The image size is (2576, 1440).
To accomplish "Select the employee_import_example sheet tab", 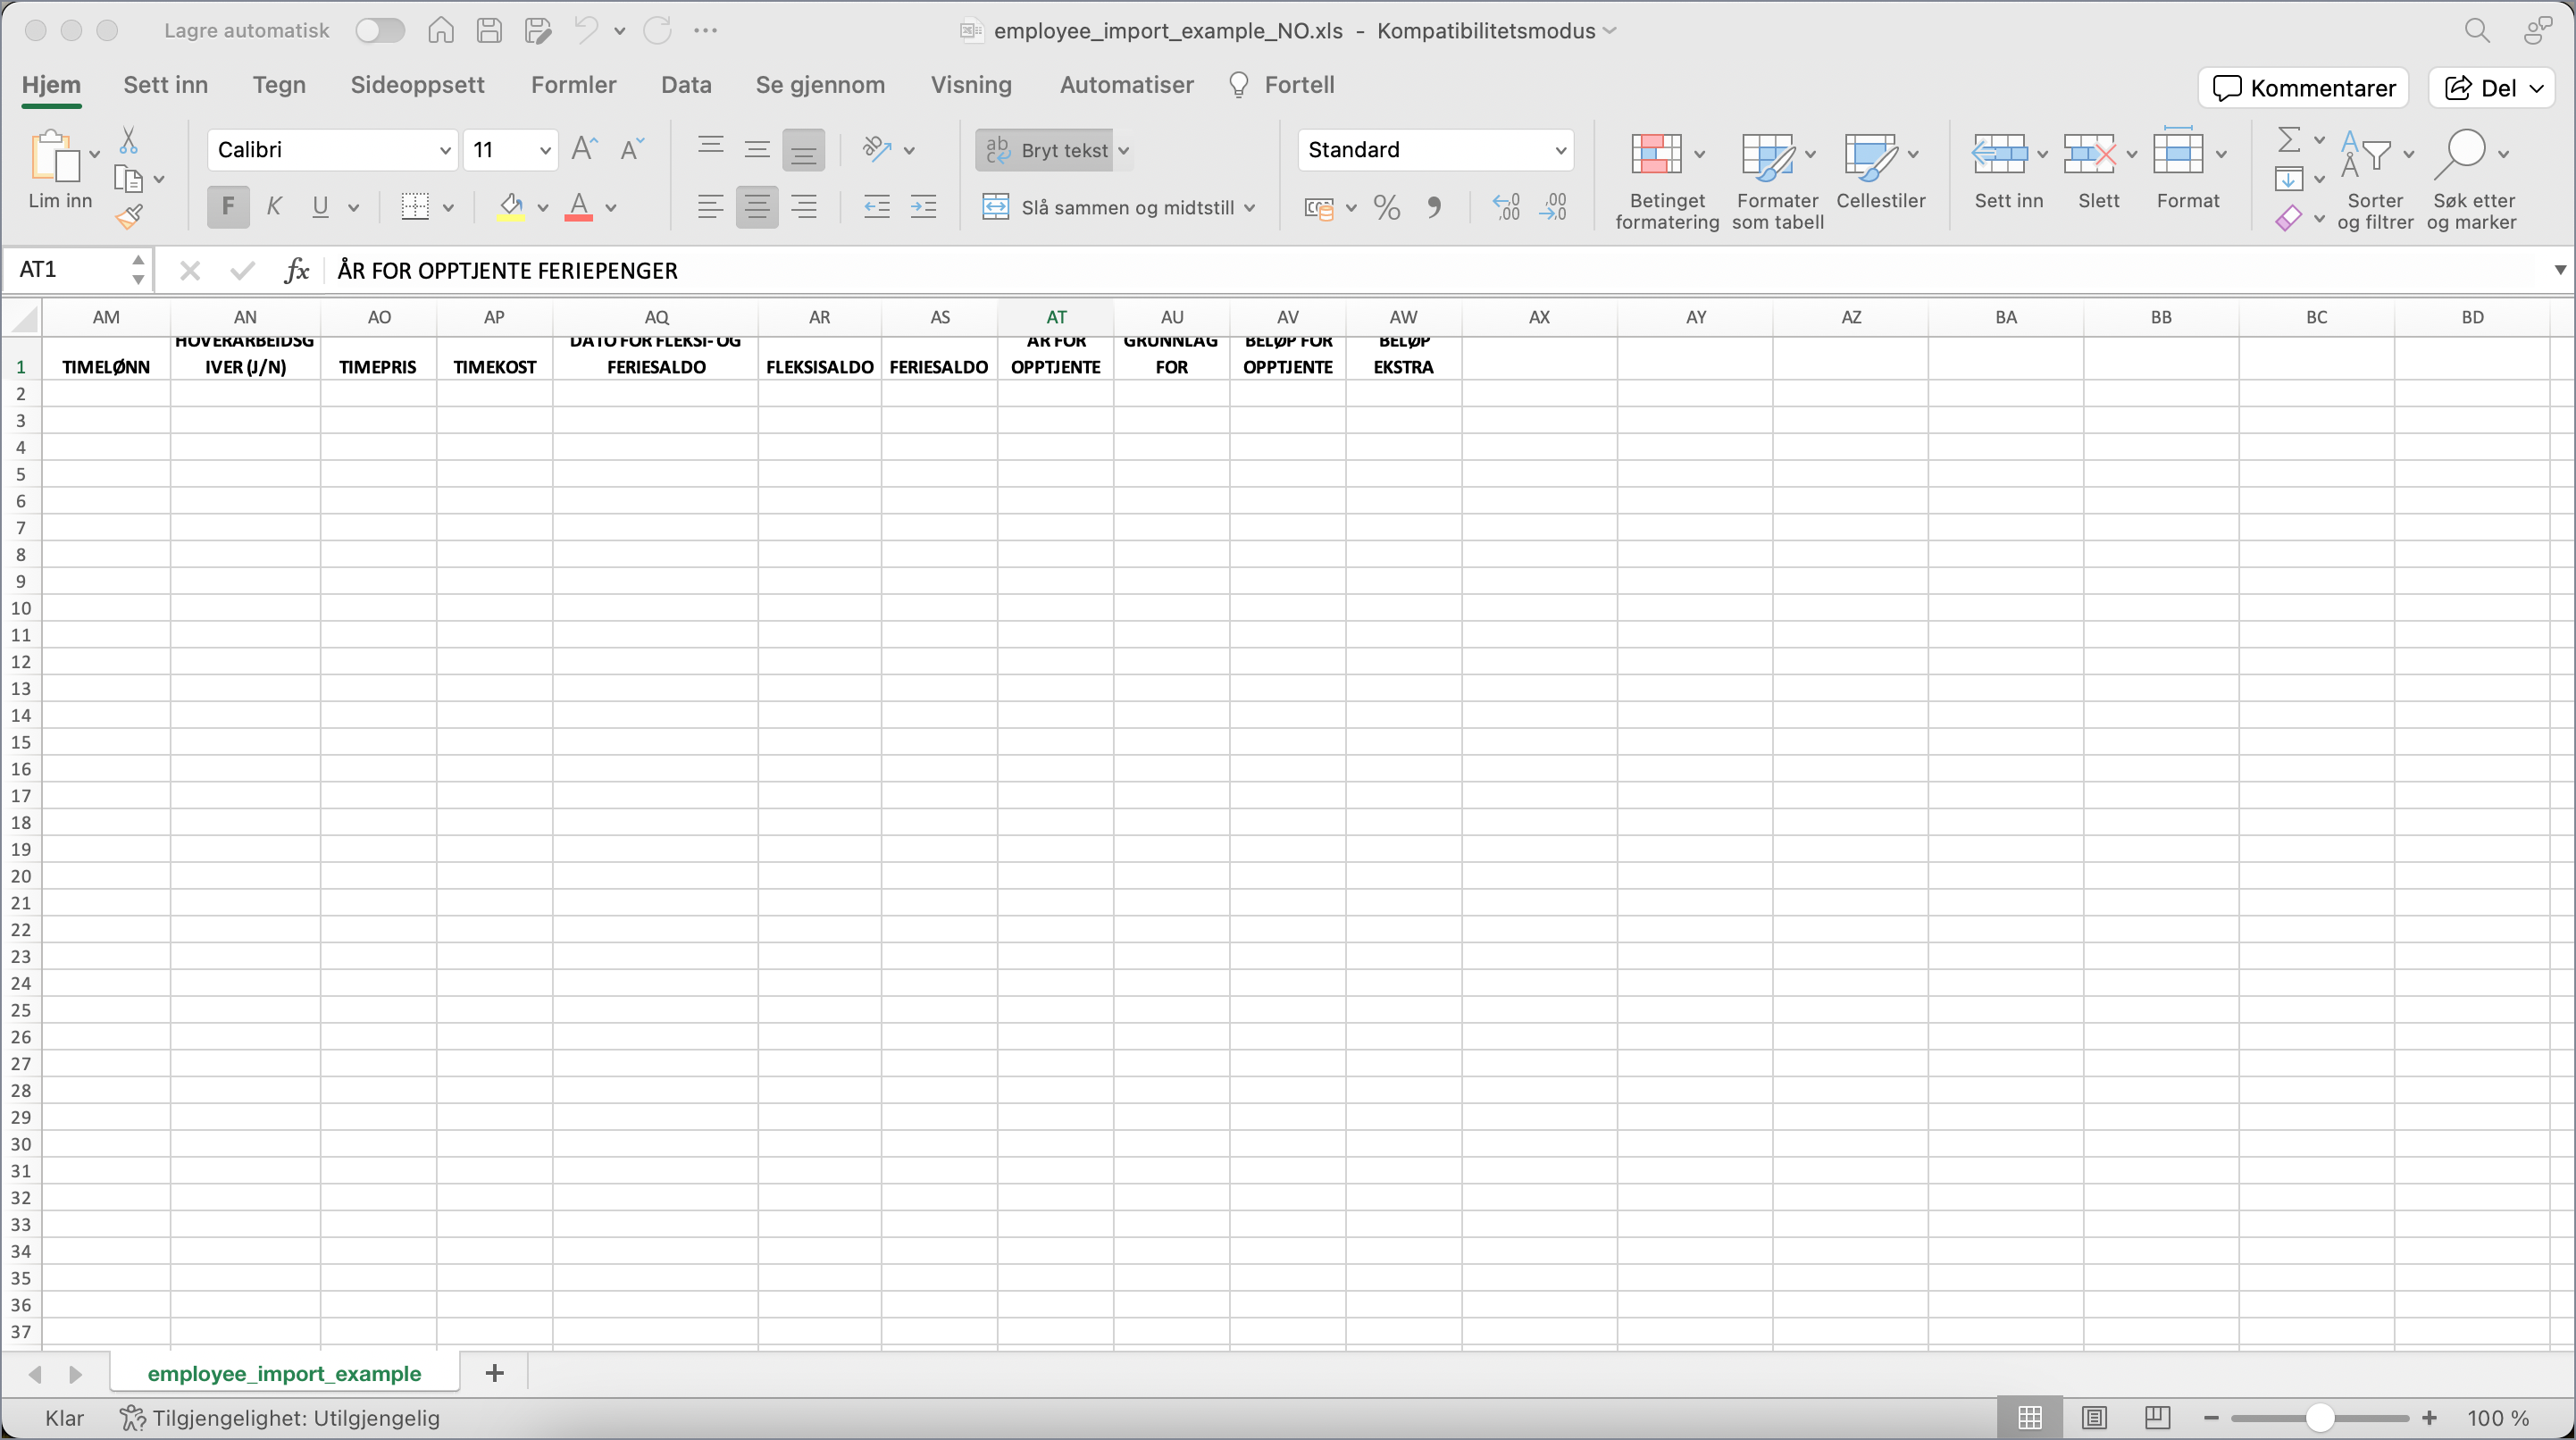I will pos(284,1373).
